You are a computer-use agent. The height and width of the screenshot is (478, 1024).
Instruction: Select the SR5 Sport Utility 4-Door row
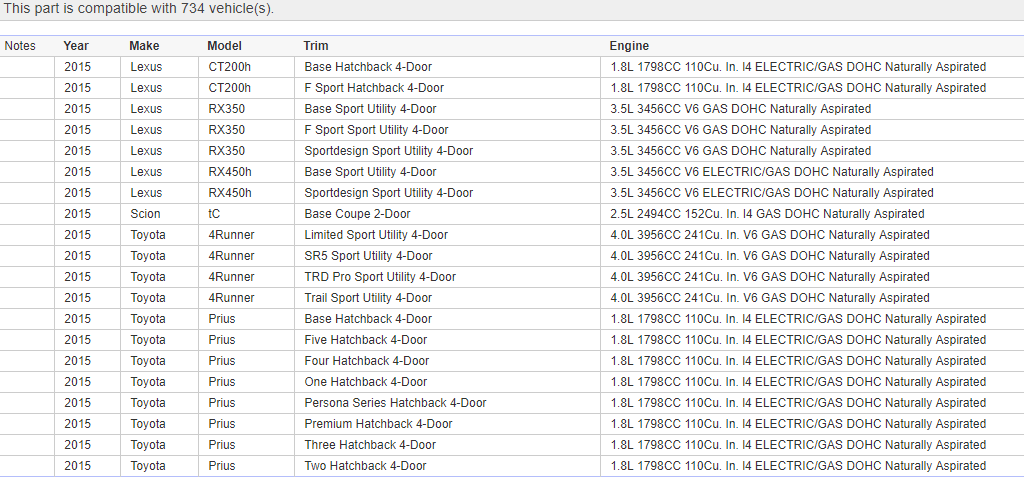tap(370, 256)
